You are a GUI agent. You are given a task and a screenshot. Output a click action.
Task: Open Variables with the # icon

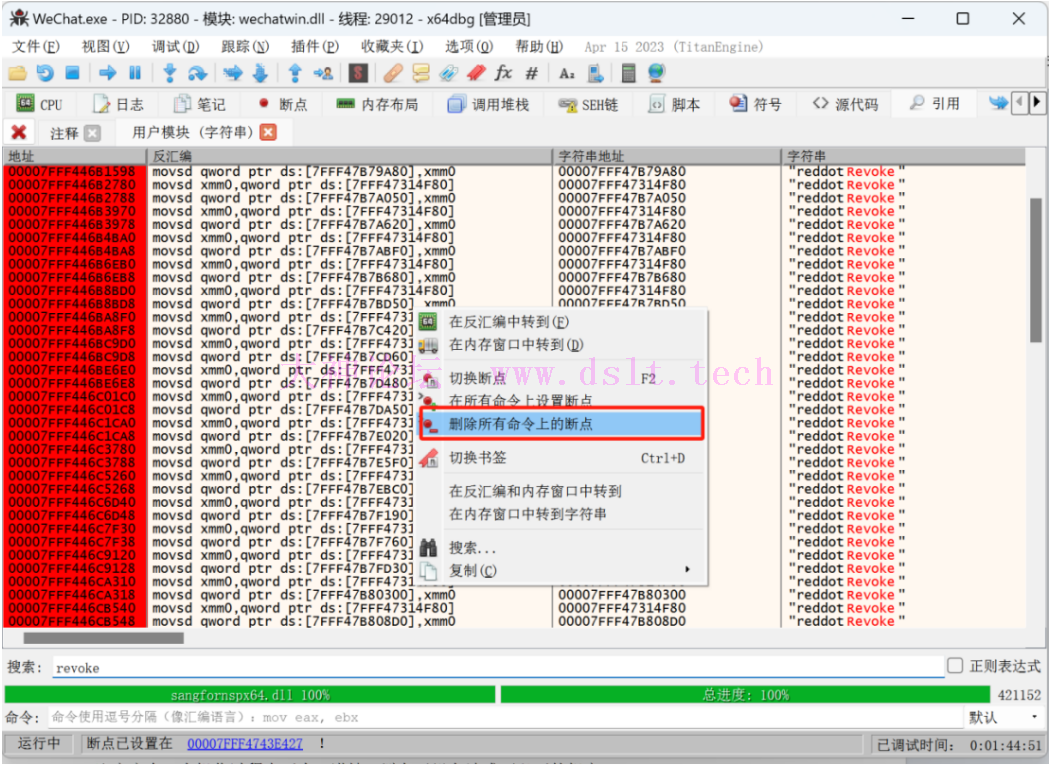[x=531, y=73]
